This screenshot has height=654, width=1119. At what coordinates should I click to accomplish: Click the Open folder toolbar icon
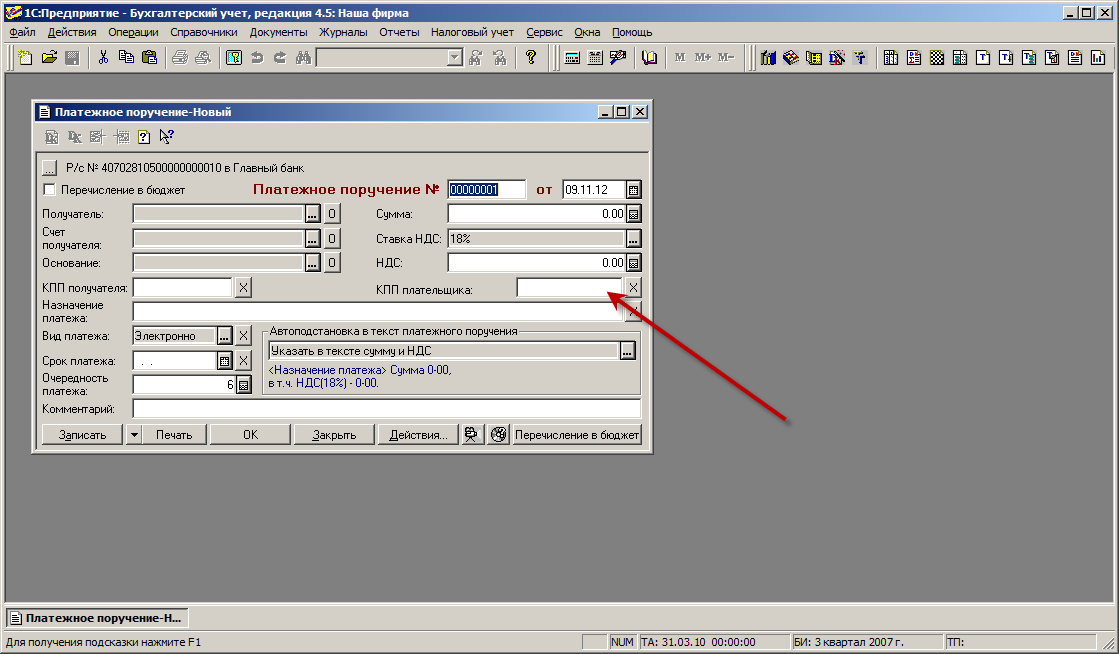pos(49,57)
